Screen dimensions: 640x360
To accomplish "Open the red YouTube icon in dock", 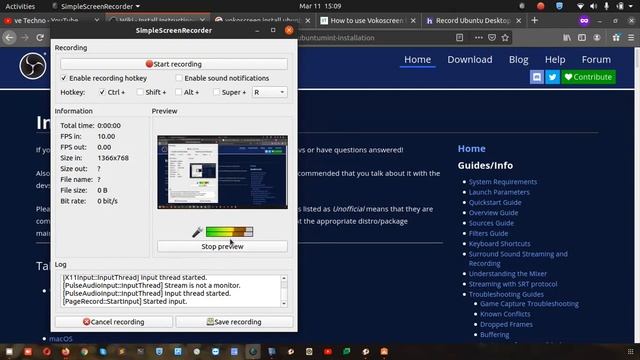I will [x=328, y=351].
